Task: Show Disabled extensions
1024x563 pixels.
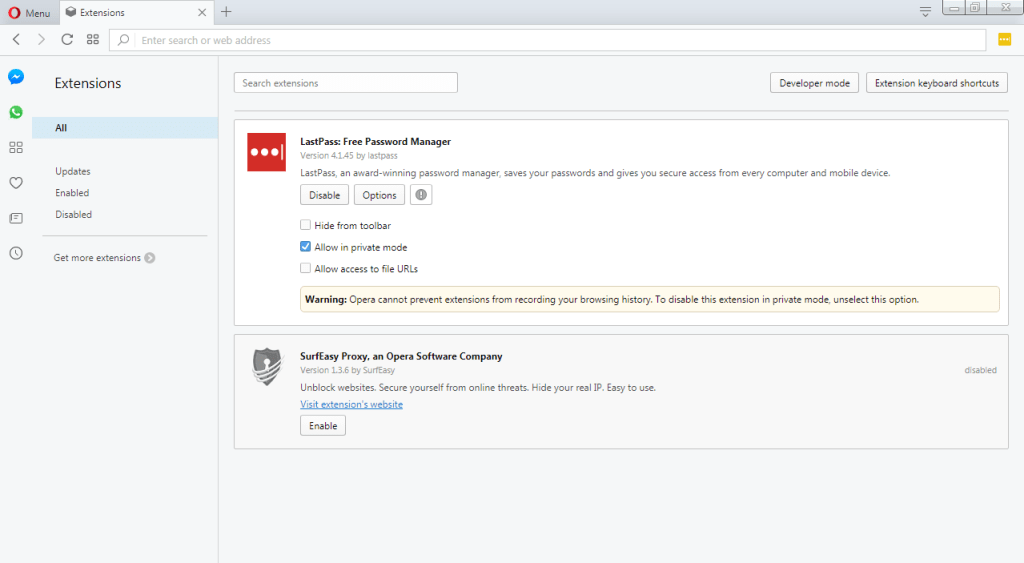Action: pyautogui.click(x=73, y=214)
